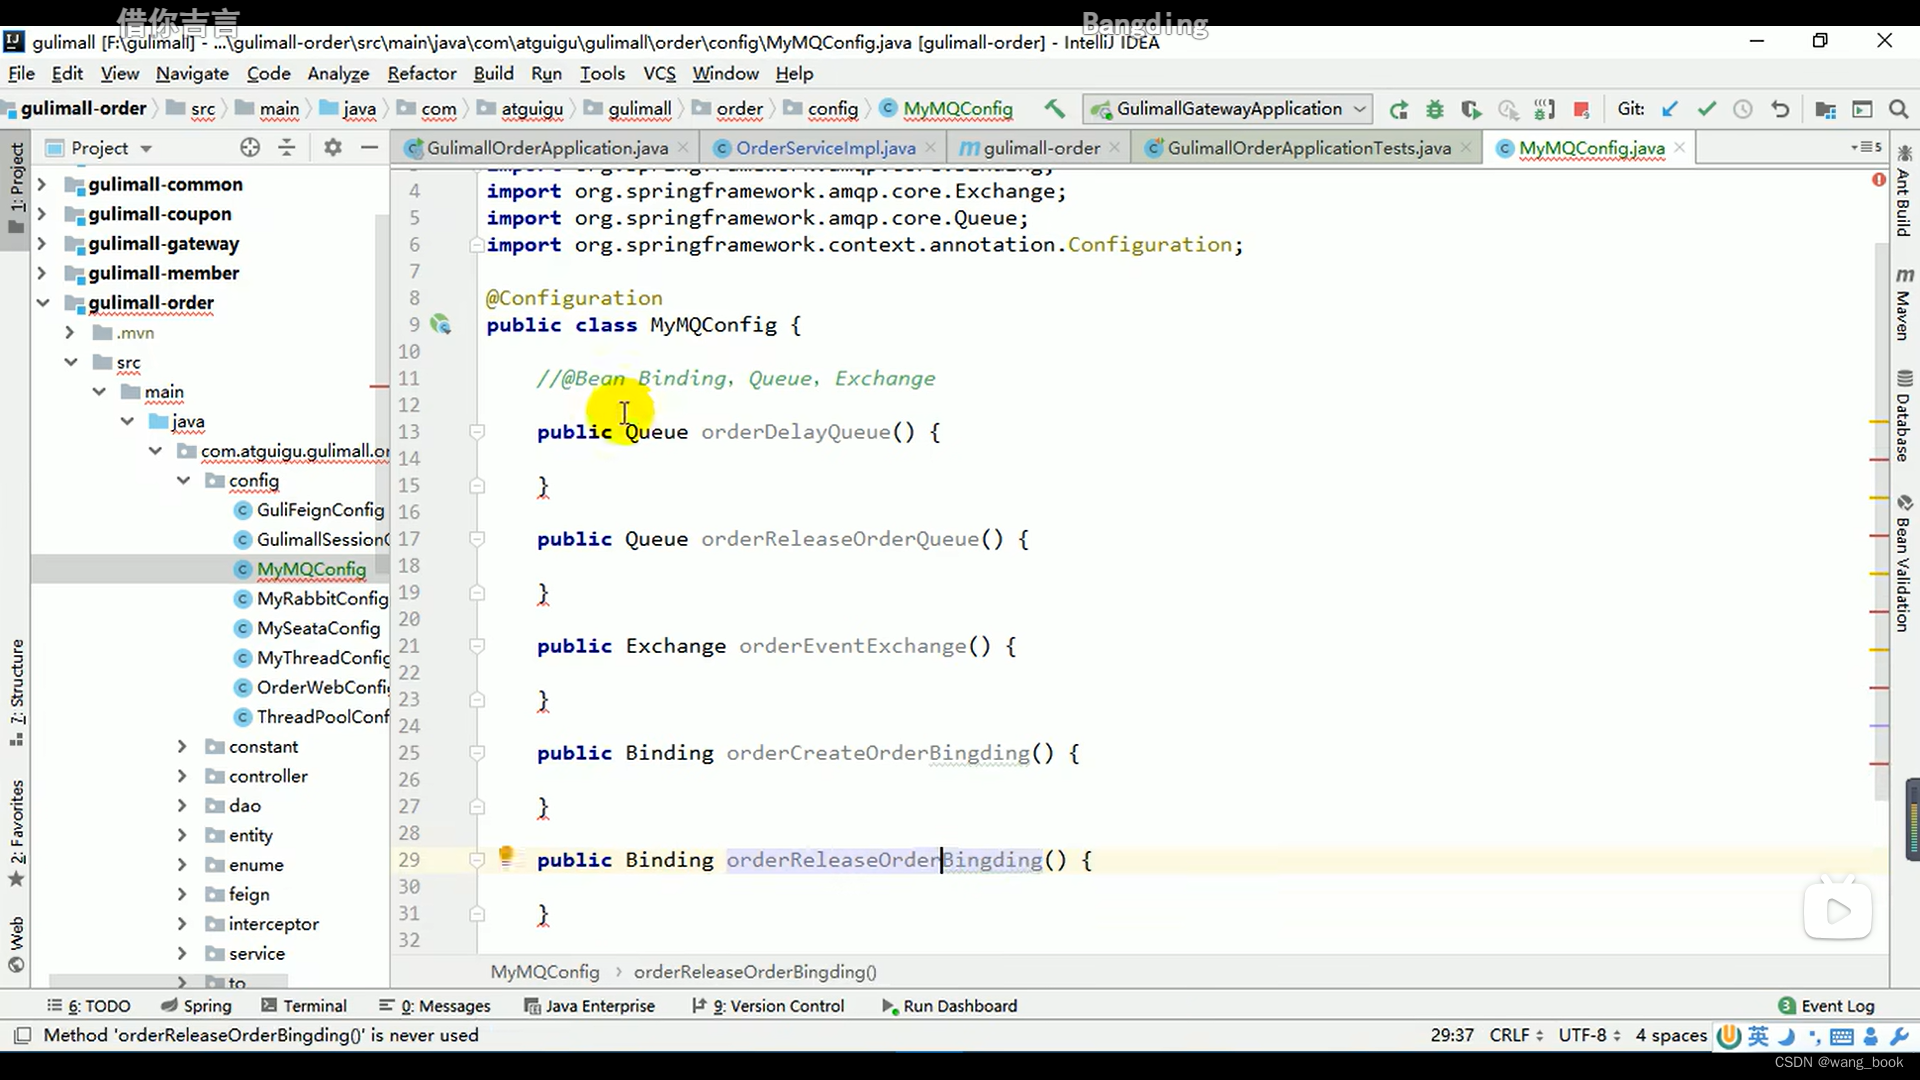Viewport: 1920px width, 1080px height.
Task: Open GulimallGatewayApplication run configuration dropdown
Action: 1230,109
